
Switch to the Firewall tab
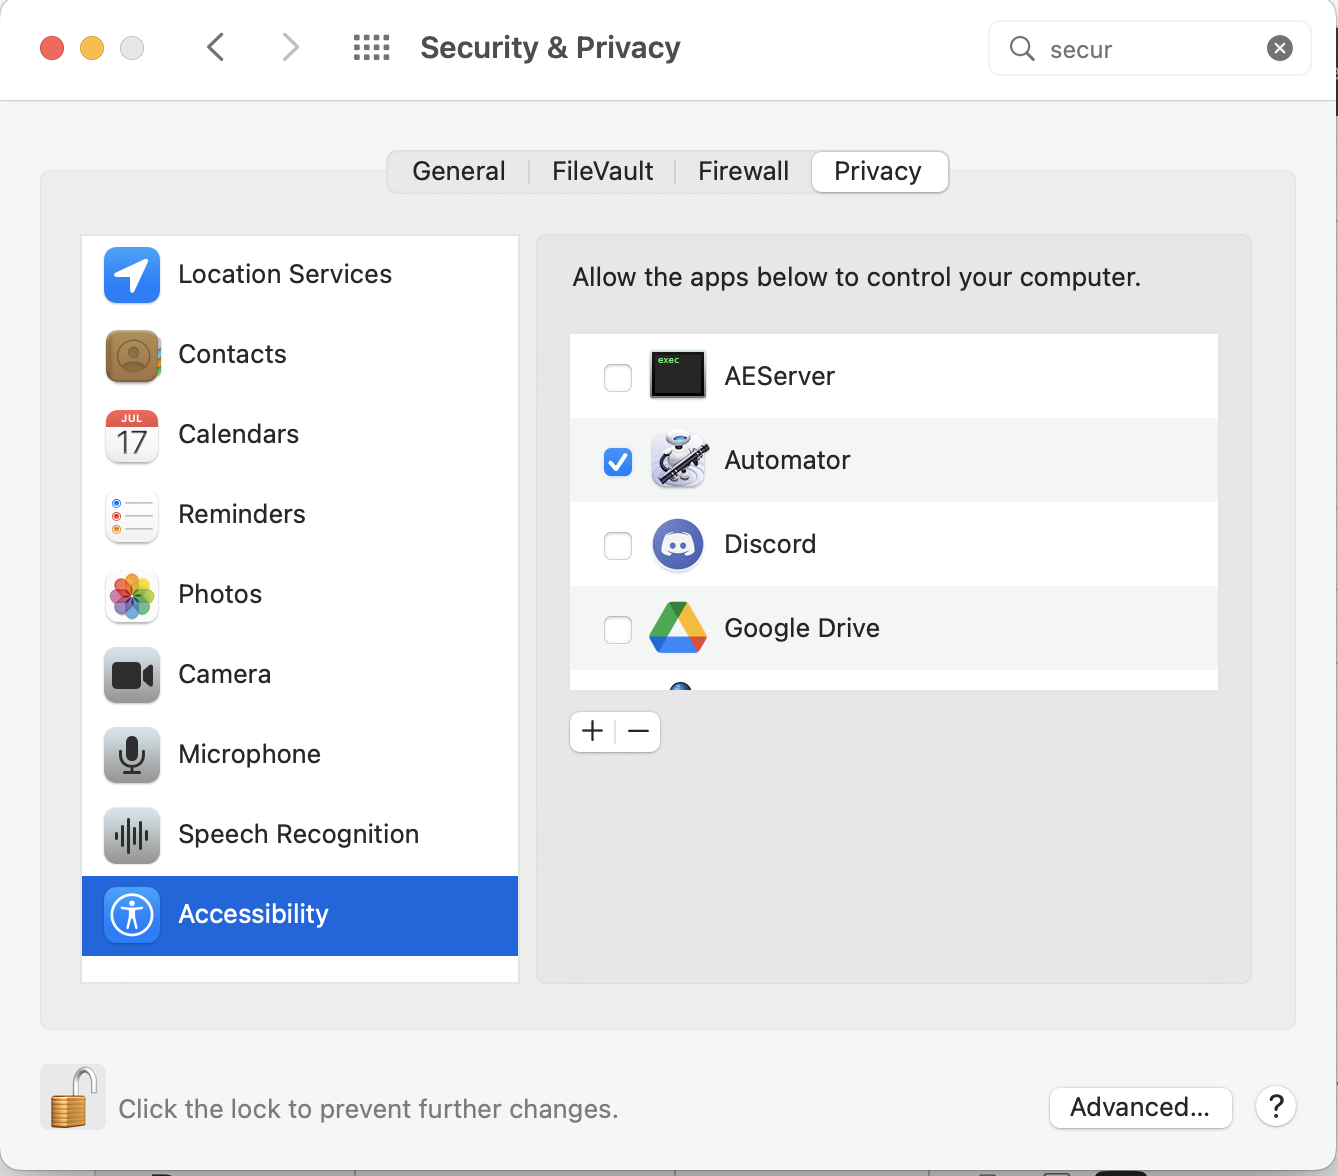pyautogui.click(x=743, y=171)
